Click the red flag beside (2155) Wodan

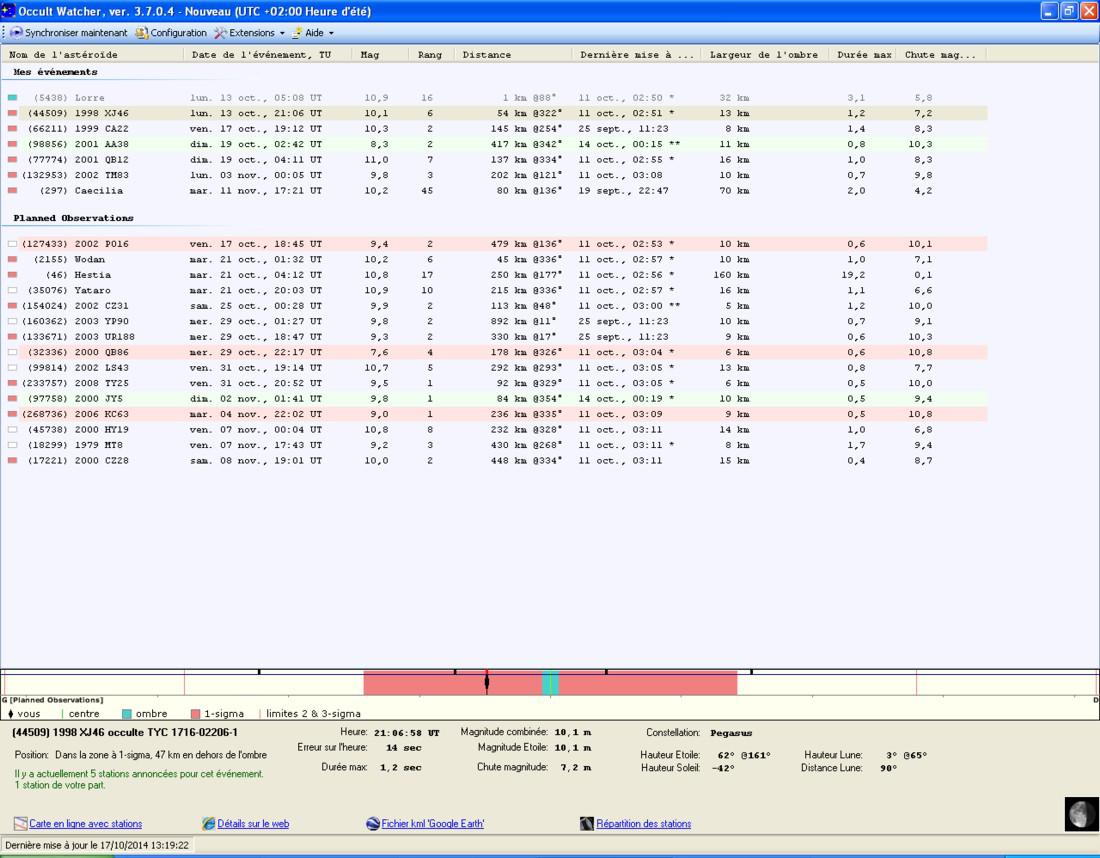[13, 260]
